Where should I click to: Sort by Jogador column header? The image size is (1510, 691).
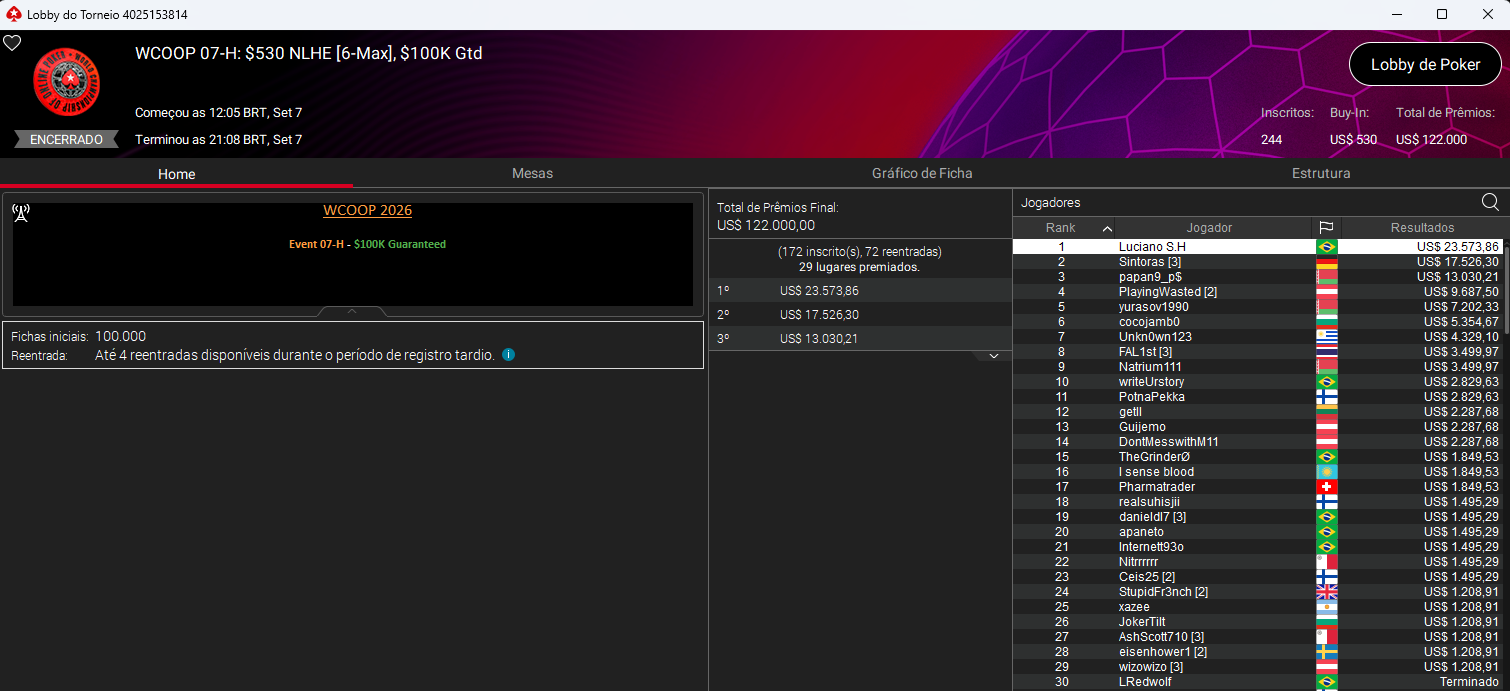(x=1209, y=228)
